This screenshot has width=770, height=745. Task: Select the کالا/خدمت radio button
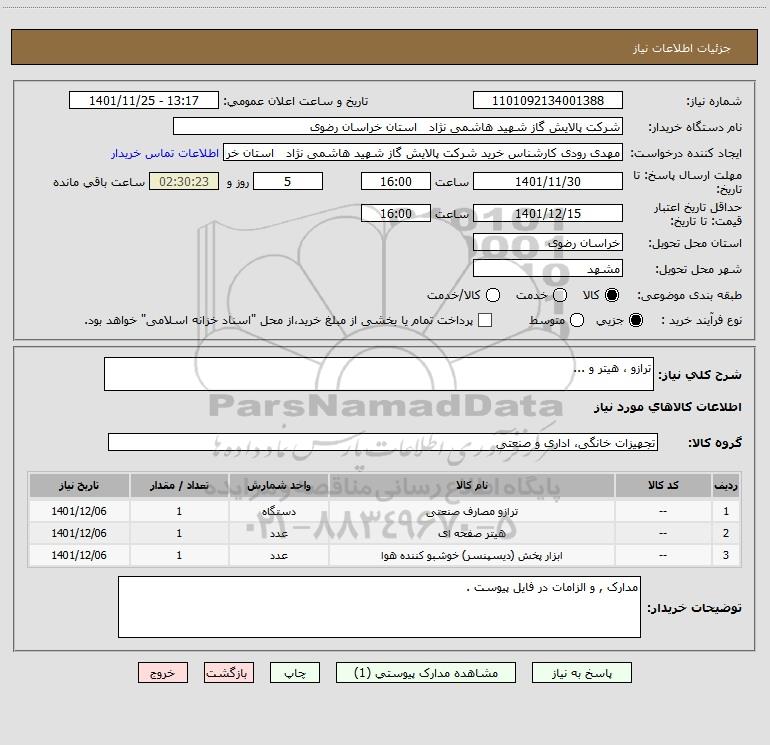pos(493,295)
